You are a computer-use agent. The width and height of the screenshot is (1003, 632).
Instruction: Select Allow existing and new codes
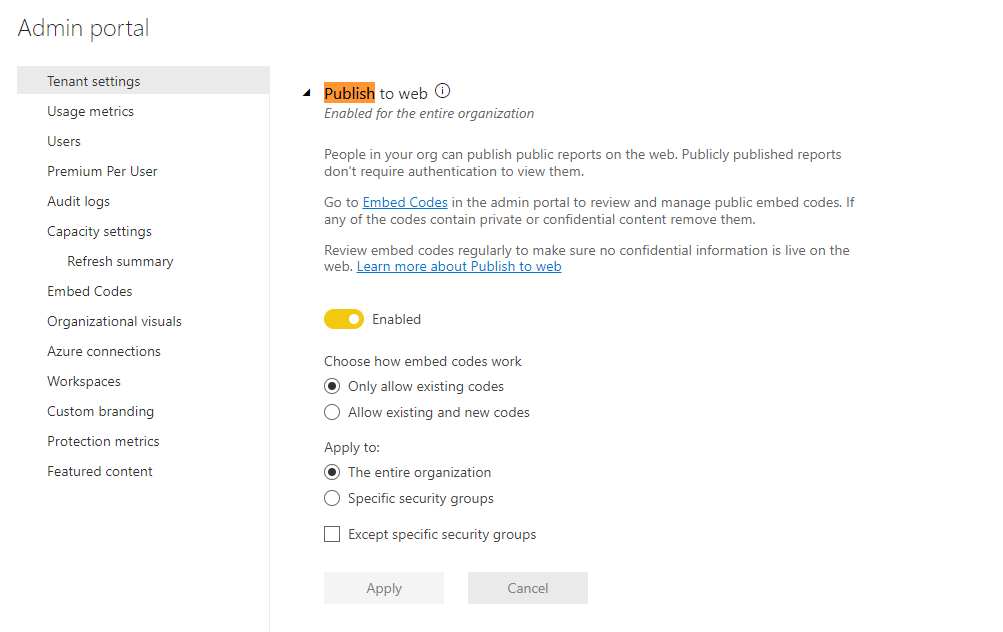332,412
